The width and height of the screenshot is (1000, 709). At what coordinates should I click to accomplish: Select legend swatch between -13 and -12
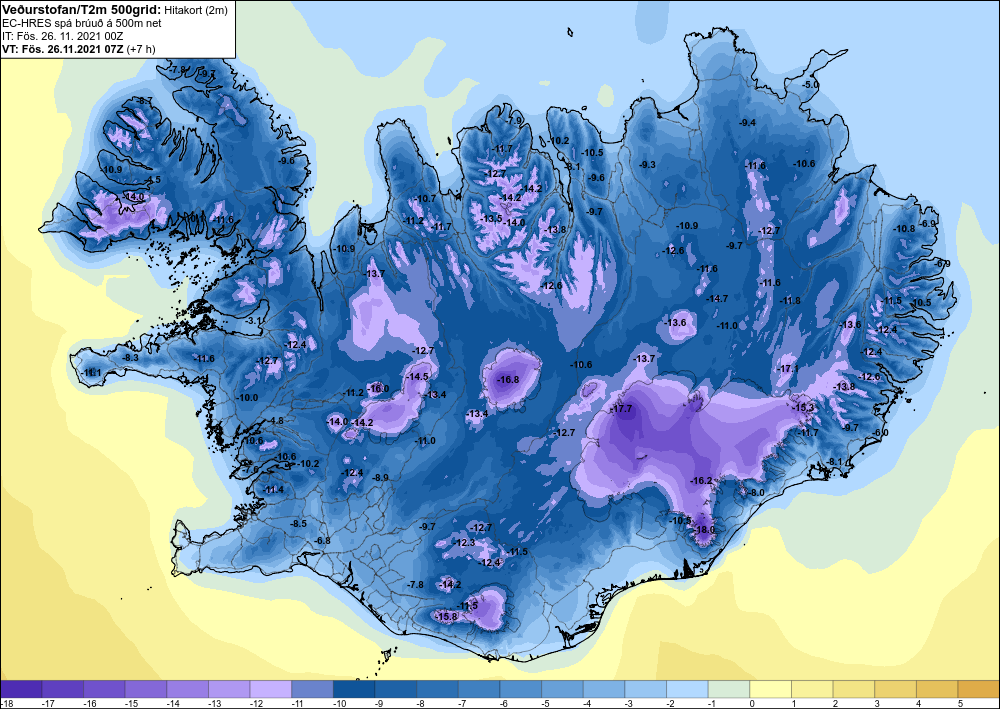(x=229, y=689)
